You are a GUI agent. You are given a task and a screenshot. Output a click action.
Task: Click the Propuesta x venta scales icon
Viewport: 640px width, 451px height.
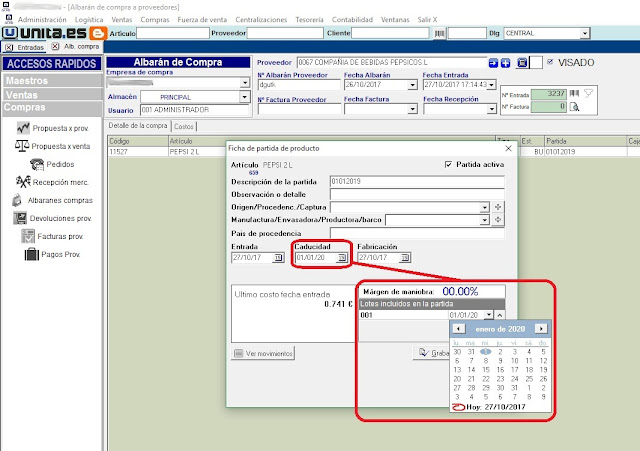click(23, 145)
